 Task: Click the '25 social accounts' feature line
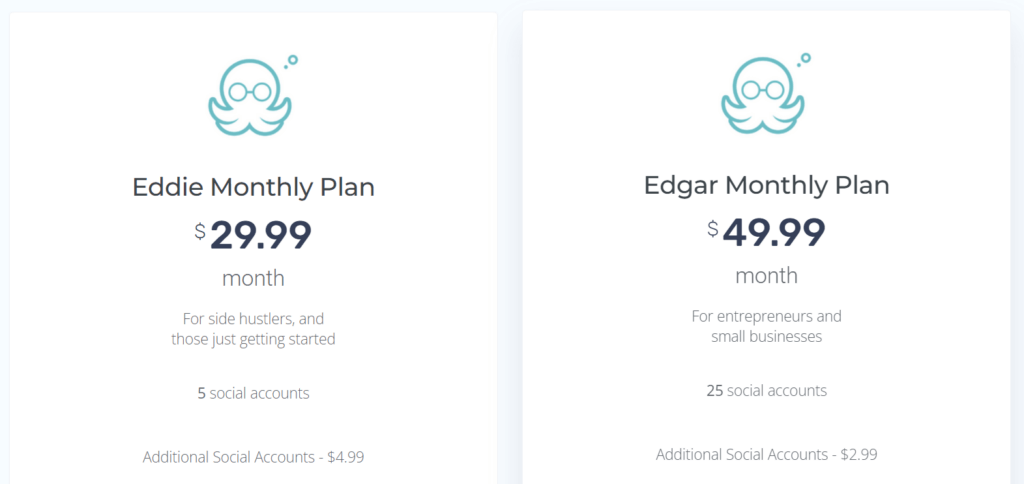(x=767, y=391)
